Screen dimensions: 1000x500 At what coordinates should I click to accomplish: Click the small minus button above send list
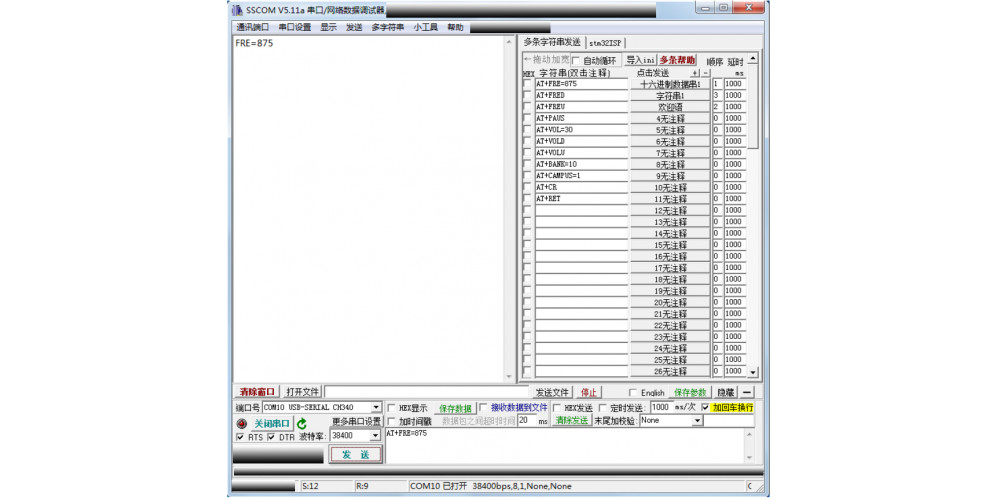[x=705, y=73]
